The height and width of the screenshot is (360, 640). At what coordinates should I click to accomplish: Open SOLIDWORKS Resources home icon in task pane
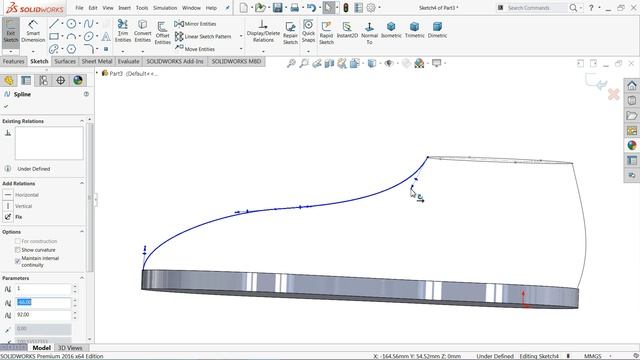coord(632,85)
